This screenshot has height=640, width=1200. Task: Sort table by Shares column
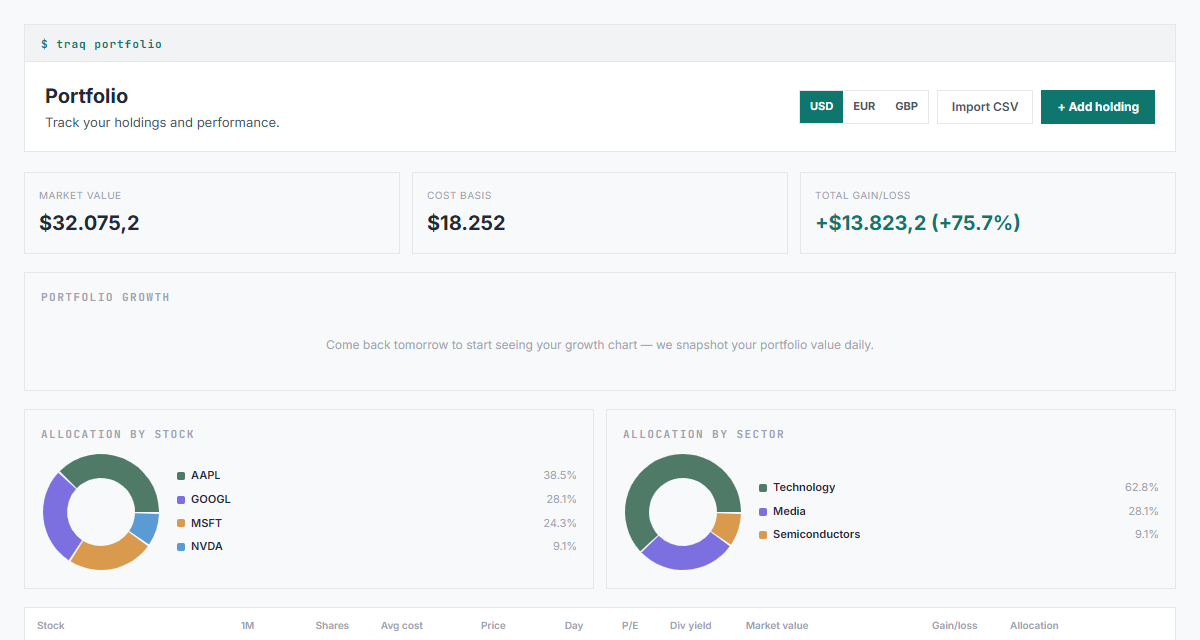point(332,626)
